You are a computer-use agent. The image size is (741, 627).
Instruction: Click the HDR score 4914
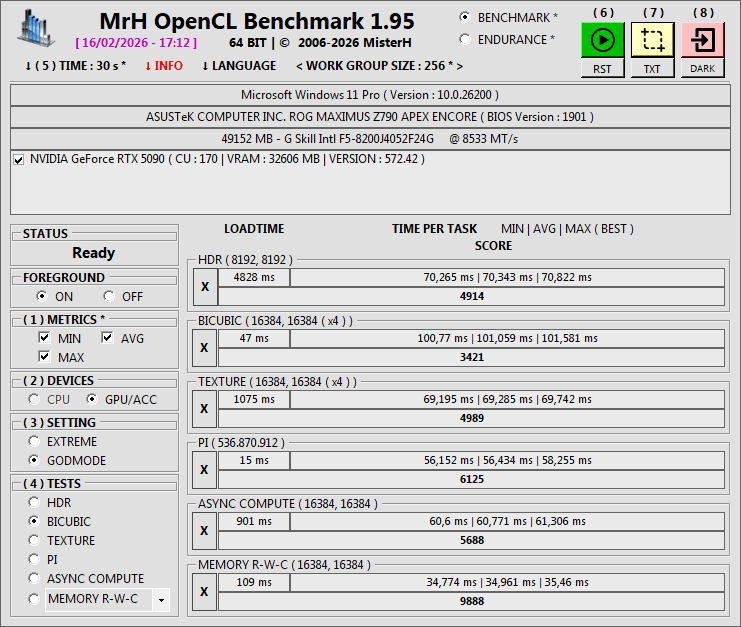(472, 296)
